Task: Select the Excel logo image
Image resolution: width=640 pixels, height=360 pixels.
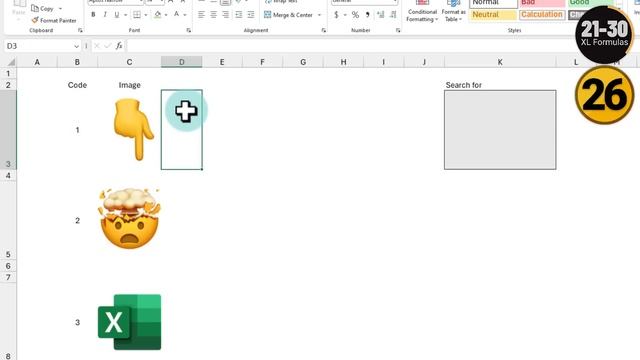Action: 129,322
